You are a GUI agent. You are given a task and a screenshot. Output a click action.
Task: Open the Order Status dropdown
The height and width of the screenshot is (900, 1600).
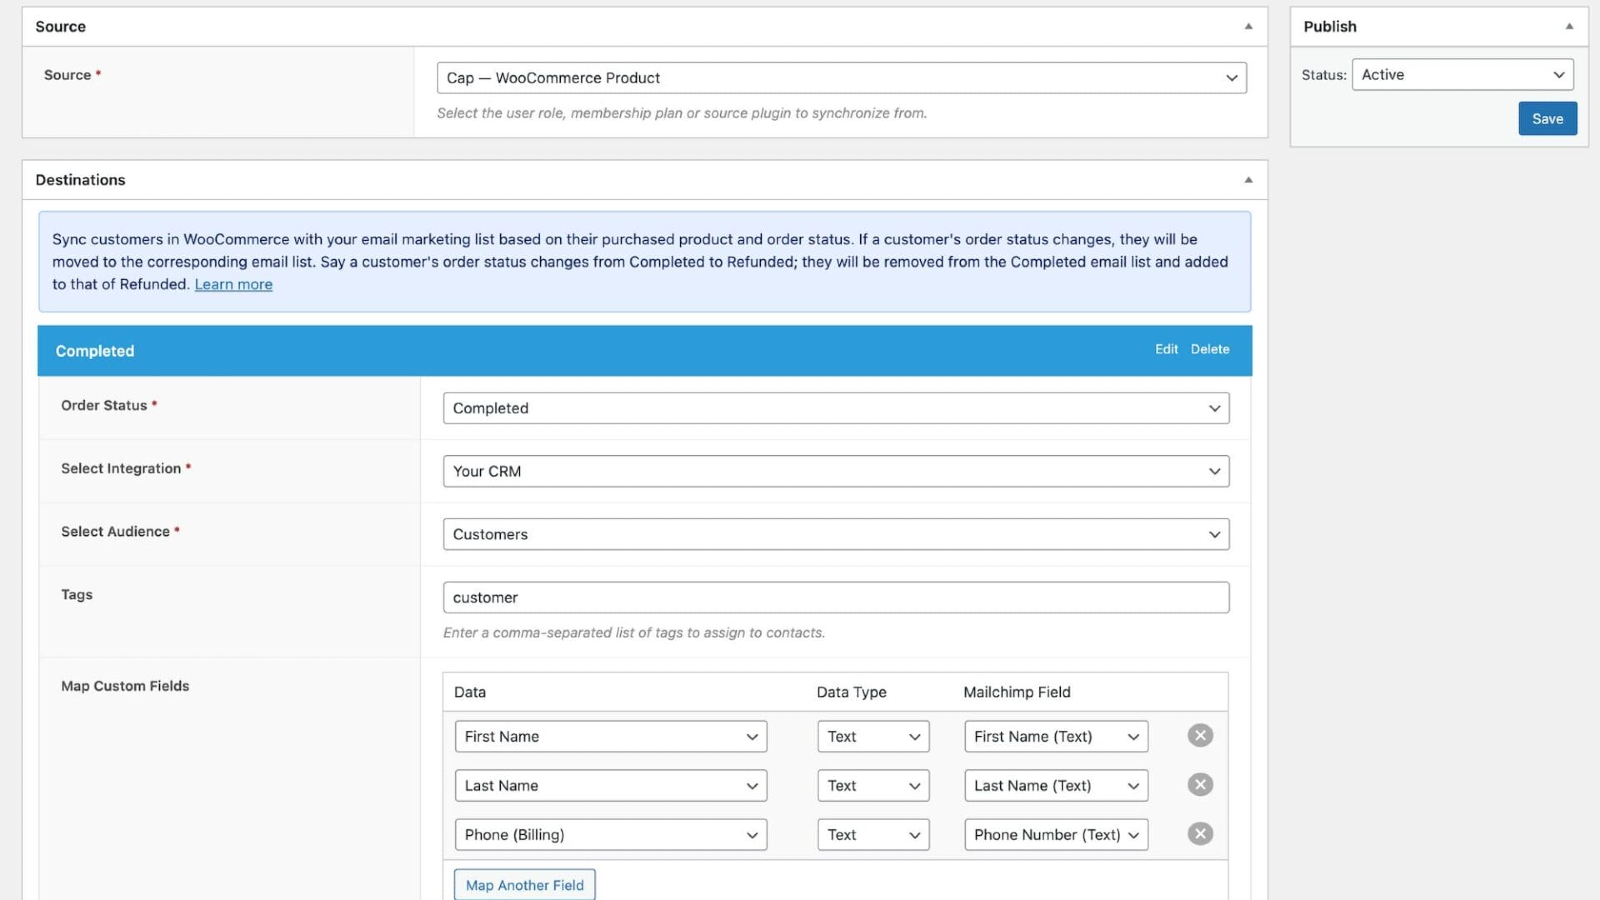(835, 408)
